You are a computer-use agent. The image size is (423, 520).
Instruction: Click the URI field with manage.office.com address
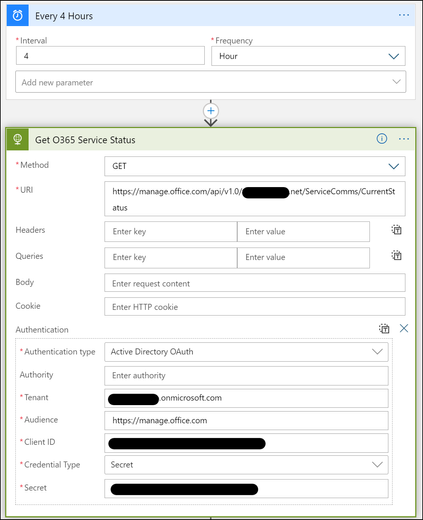click(x=255, y=199)
